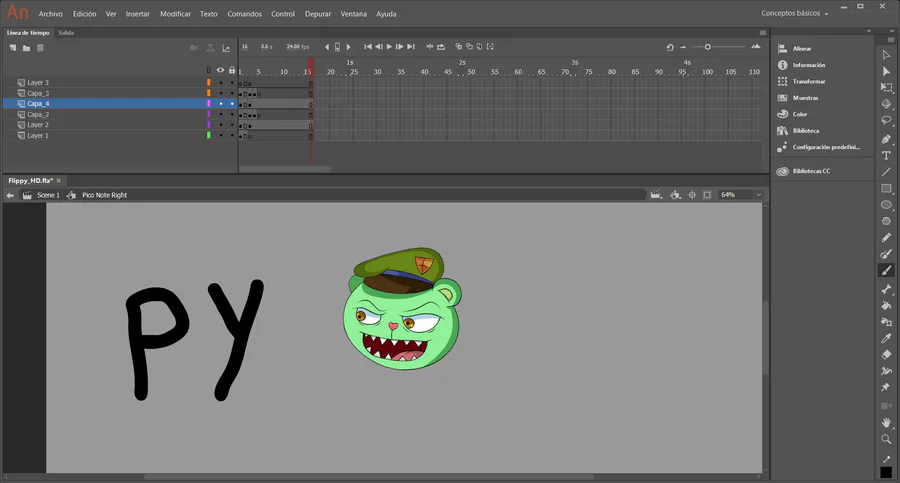Toggle visibility of Capa_3
This screenshot has height=483, width=900.
[x=221, y=93]
